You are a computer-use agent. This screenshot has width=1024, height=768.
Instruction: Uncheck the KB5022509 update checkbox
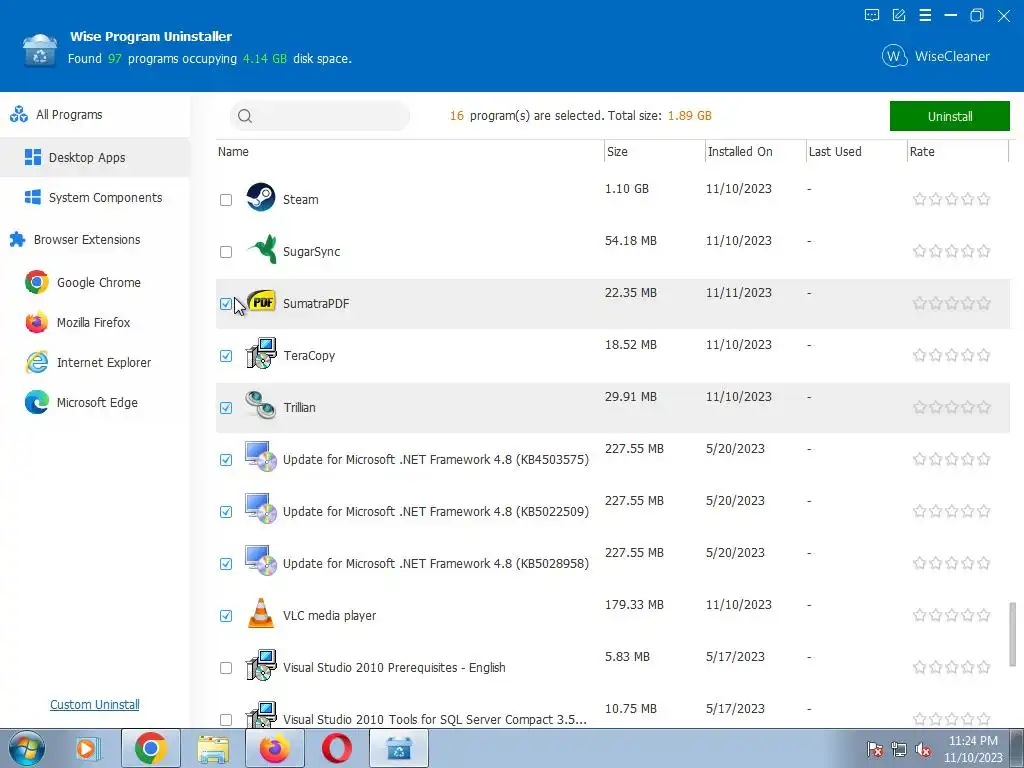(226, 512)
